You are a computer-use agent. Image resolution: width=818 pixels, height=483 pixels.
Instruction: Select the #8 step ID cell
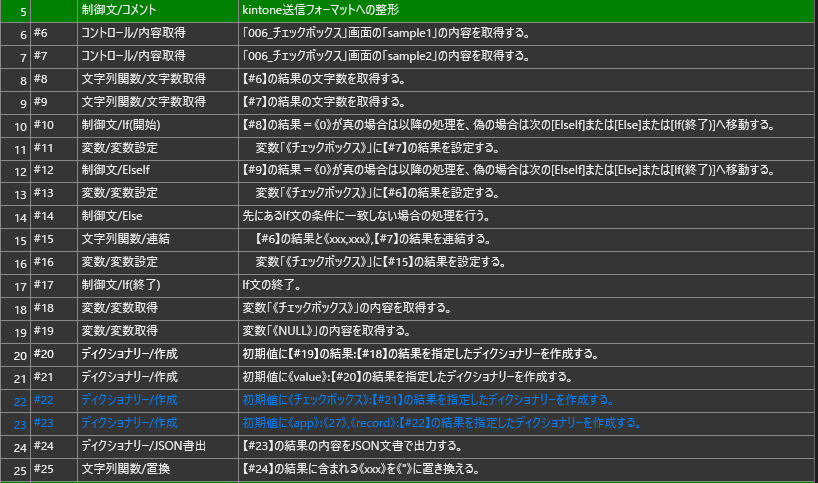pos(41,79)
